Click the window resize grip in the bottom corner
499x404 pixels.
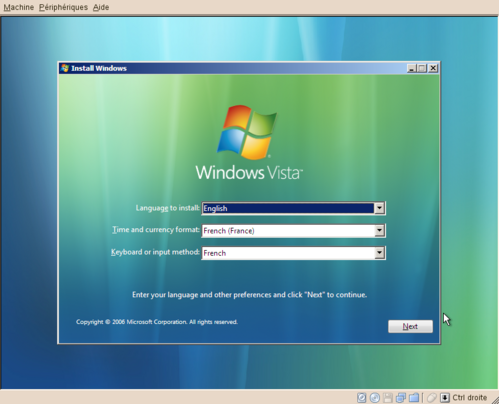tap(495, 400)
